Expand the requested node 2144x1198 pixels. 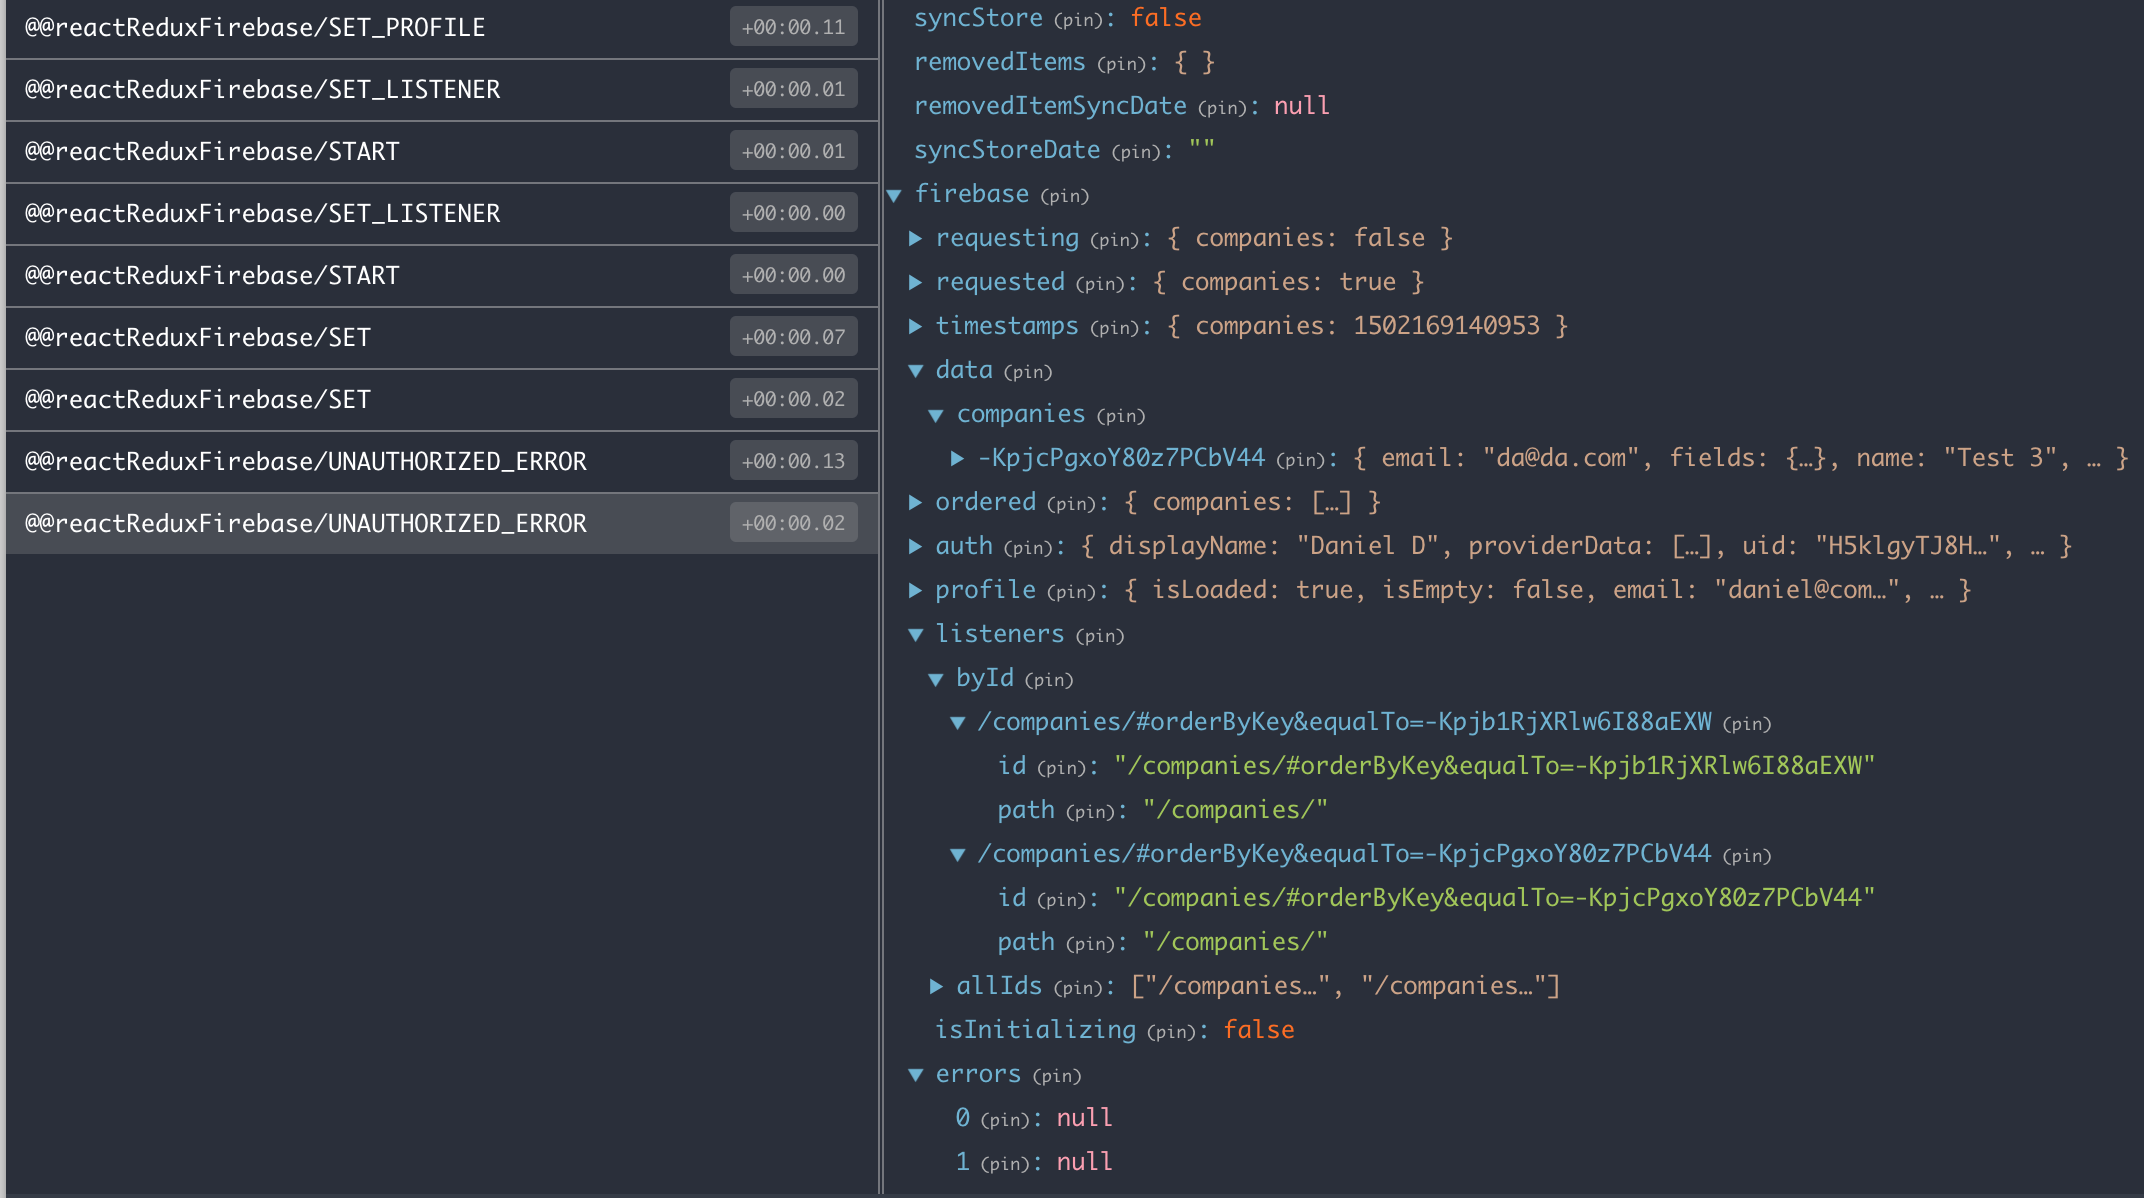pyautogui.click(x=915, y=282)
